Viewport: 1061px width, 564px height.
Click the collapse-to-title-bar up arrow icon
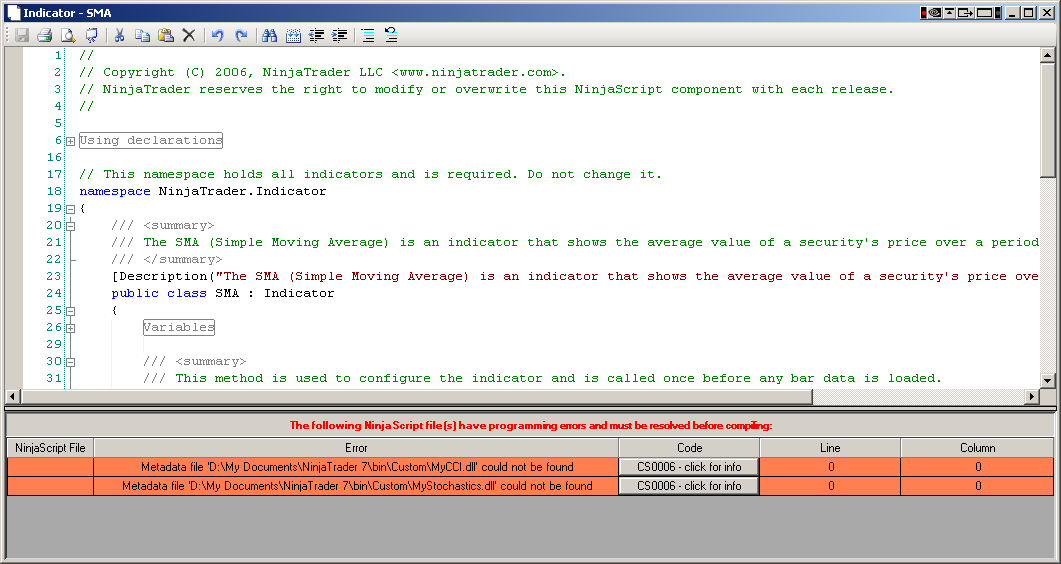click(x=949, y=13)
